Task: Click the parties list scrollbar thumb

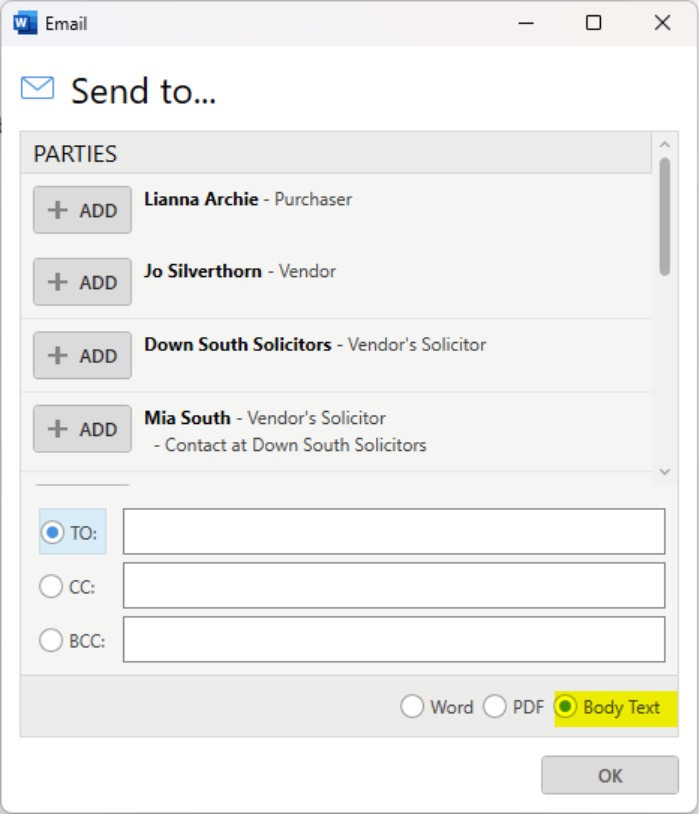Action: click(x=665, y=215)
